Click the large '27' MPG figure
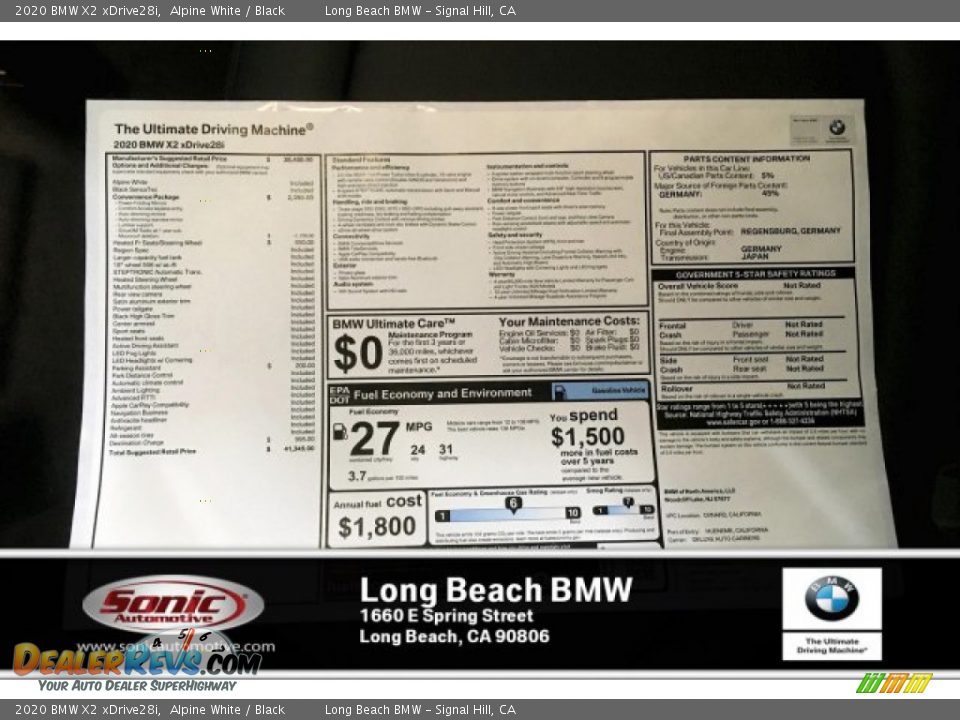This screenshot has height=720, width=960. coord(375,438)
